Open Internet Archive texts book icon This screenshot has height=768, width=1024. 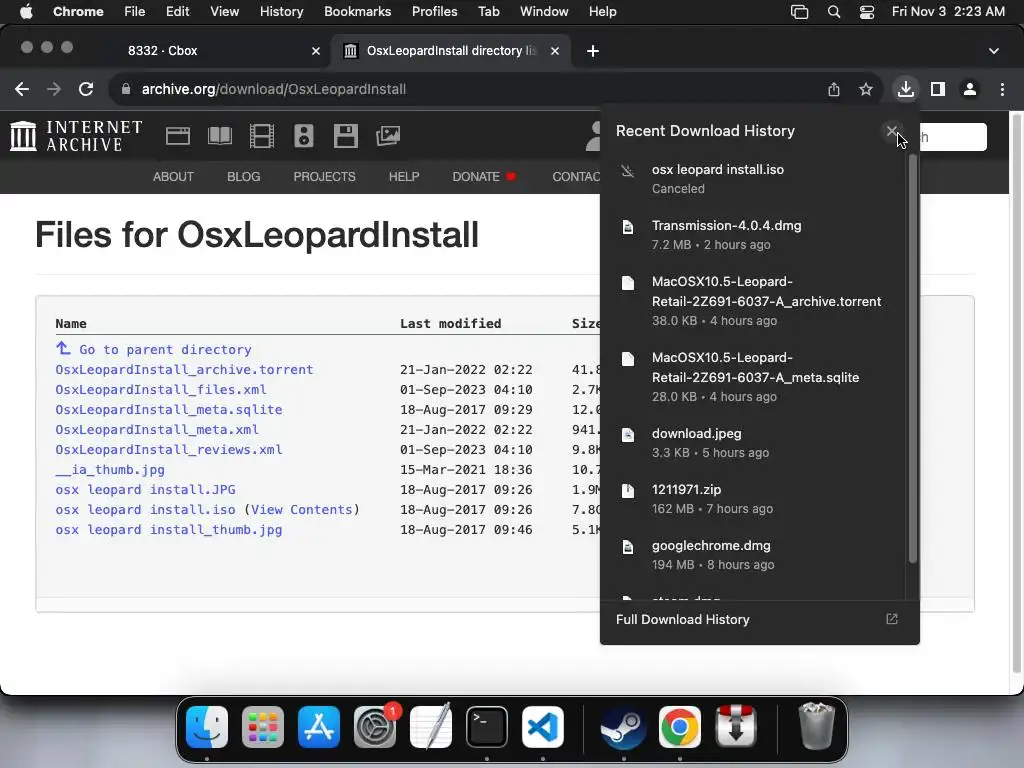[x=220, y=136]
